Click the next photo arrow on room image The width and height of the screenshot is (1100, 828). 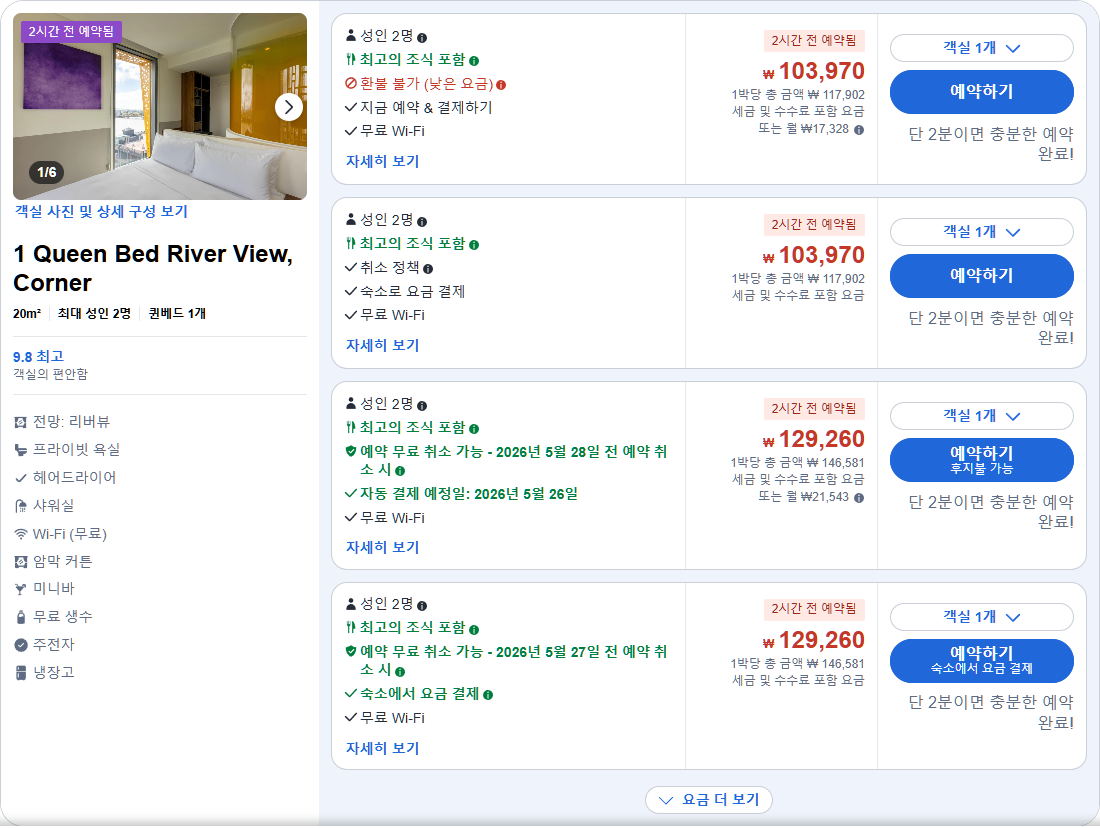pos(289,106)
